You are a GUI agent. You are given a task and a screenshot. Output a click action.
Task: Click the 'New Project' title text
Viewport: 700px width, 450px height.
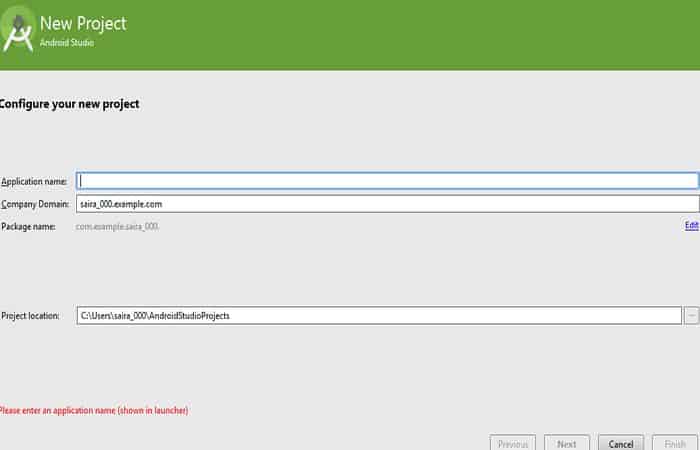pyautogui.click(x=83, y=24)
